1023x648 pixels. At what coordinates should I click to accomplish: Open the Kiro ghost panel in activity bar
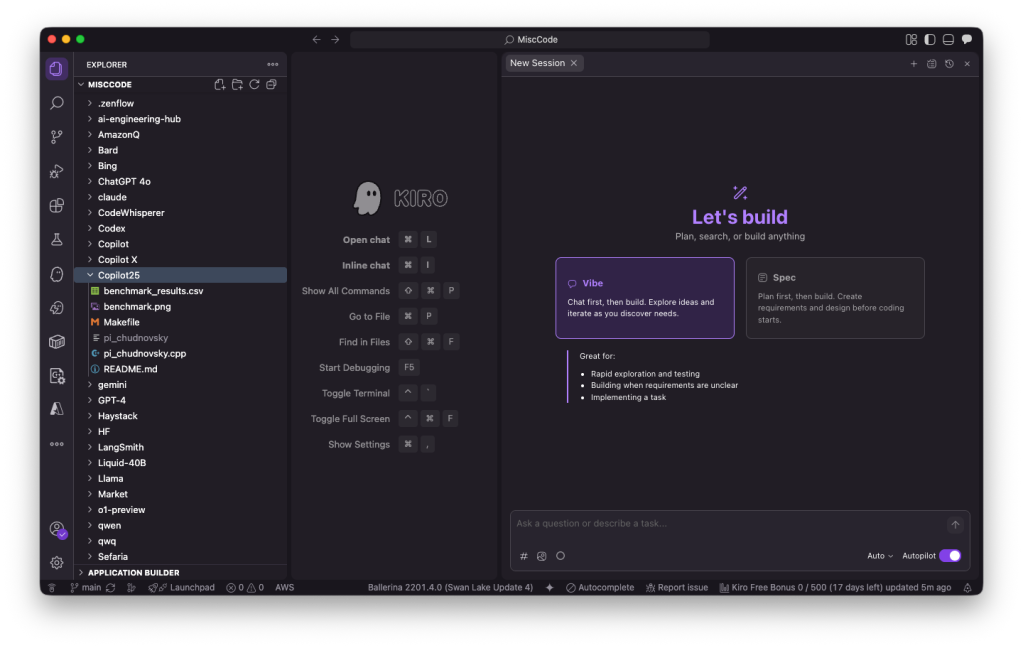click(57, 274)
